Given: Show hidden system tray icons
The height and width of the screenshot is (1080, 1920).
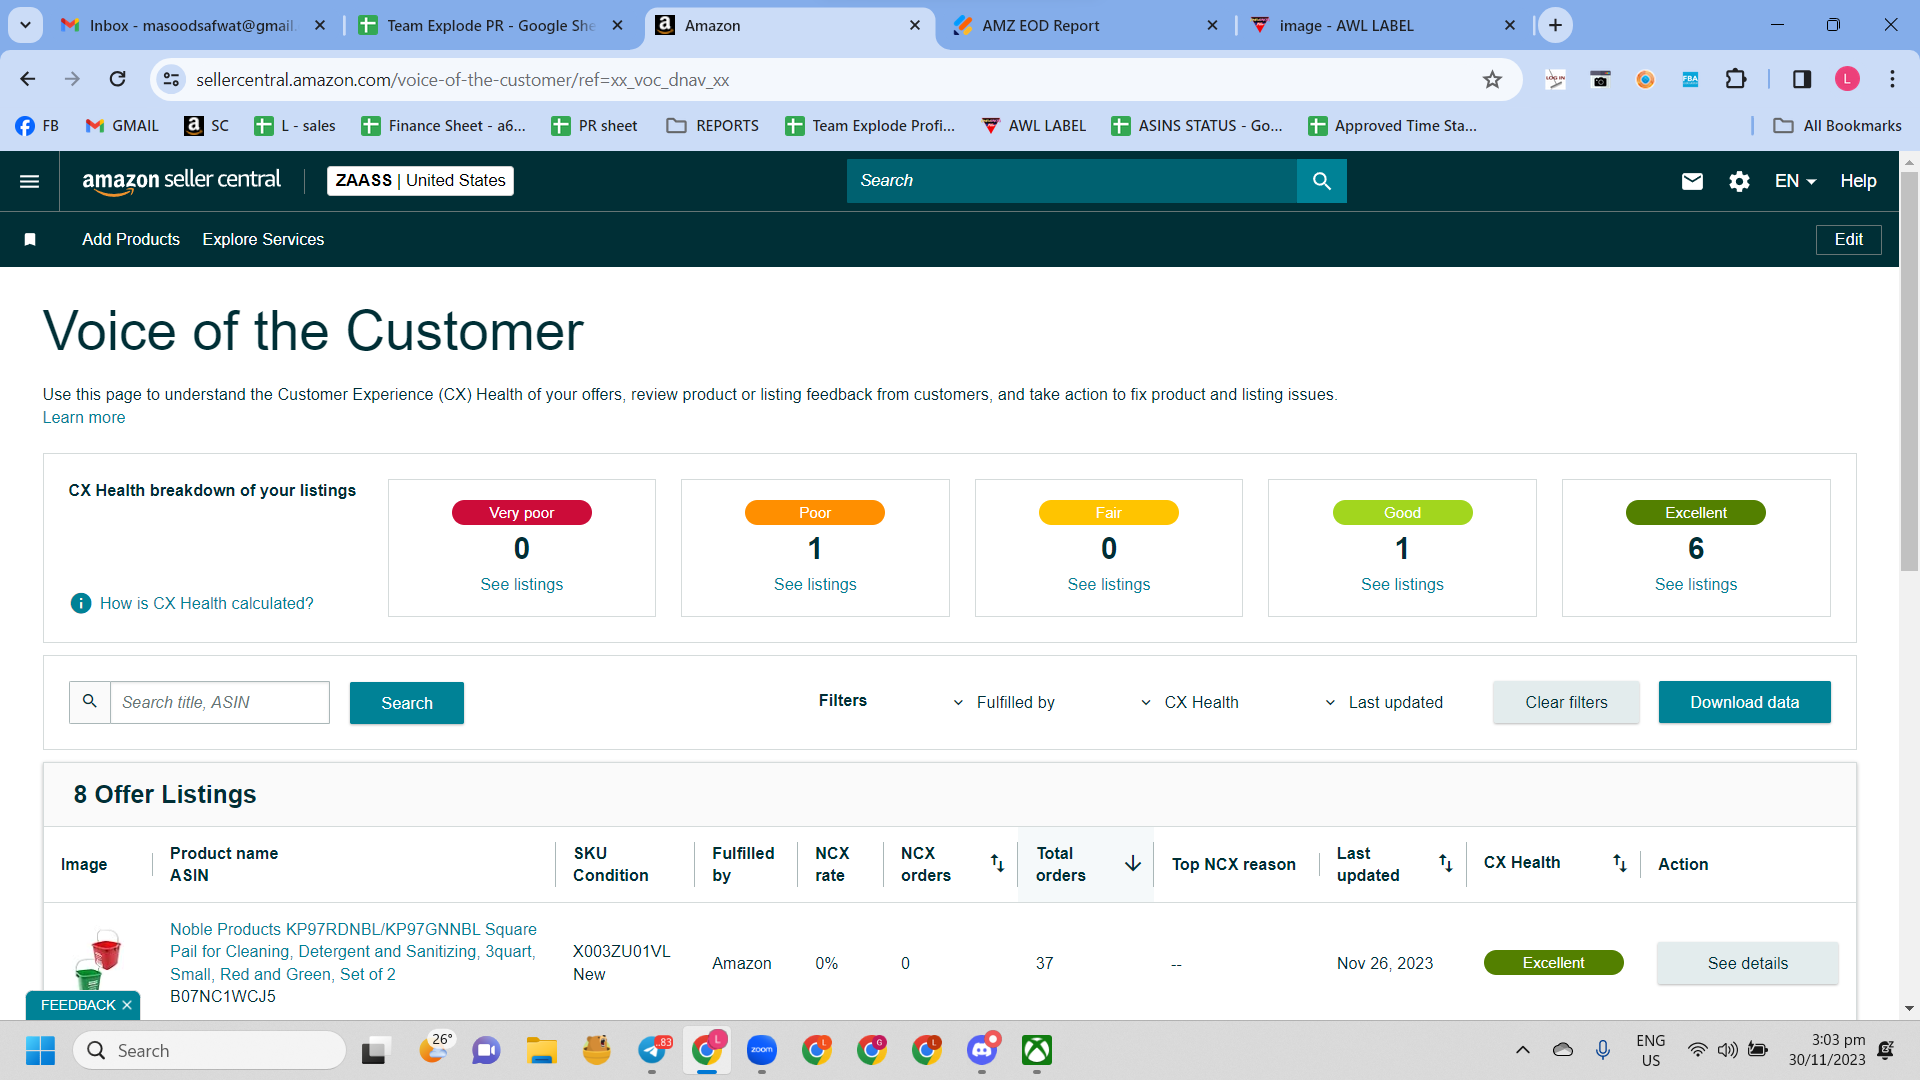Looking at the screenshot, I should click(x=1522, y=1050).
